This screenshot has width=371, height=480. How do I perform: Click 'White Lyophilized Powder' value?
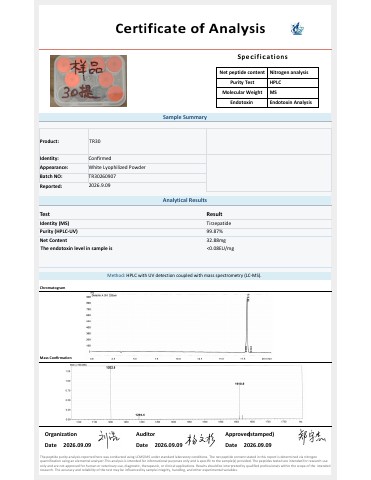click(x=117, y=167)
